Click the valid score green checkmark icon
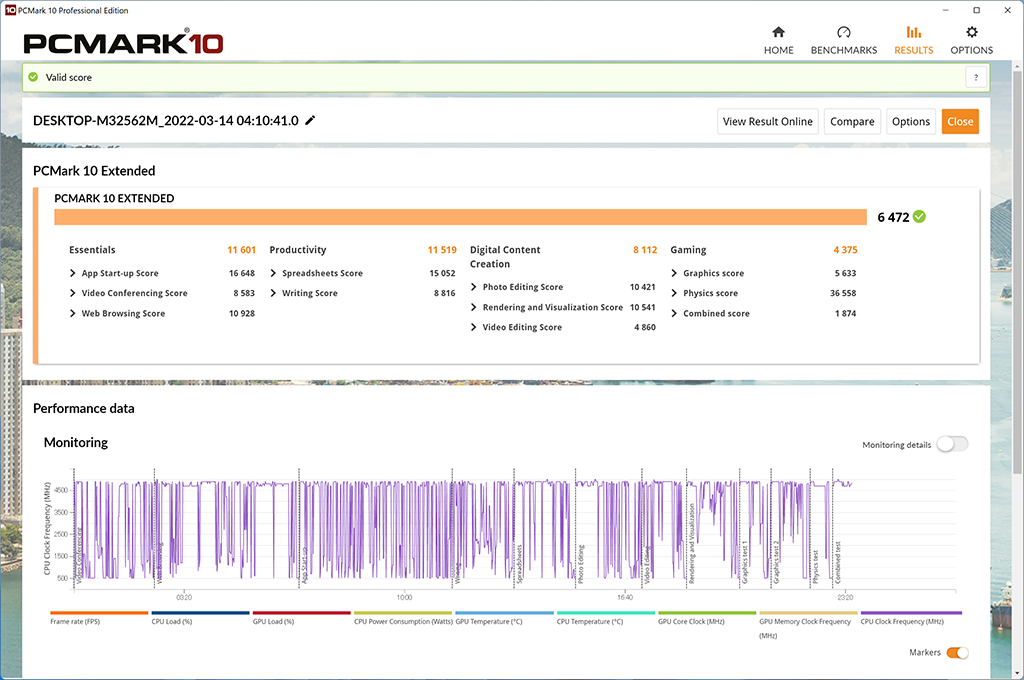The height and width of the screenshot is (680, 1024). tap(33, 77)
